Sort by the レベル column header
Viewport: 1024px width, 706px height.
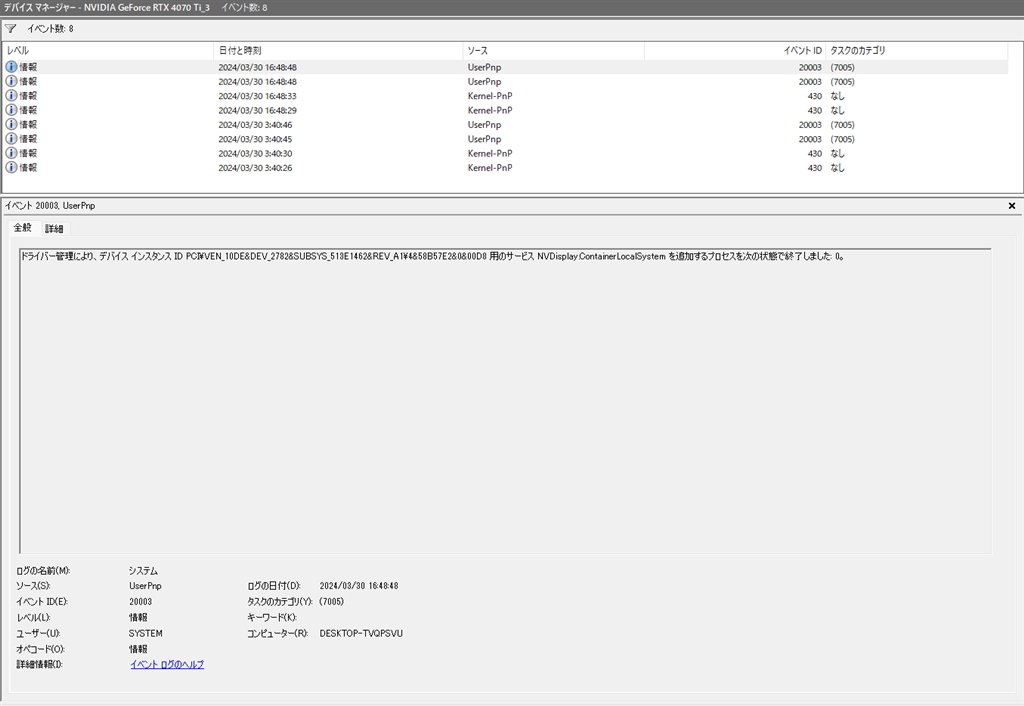pos(109,50)
